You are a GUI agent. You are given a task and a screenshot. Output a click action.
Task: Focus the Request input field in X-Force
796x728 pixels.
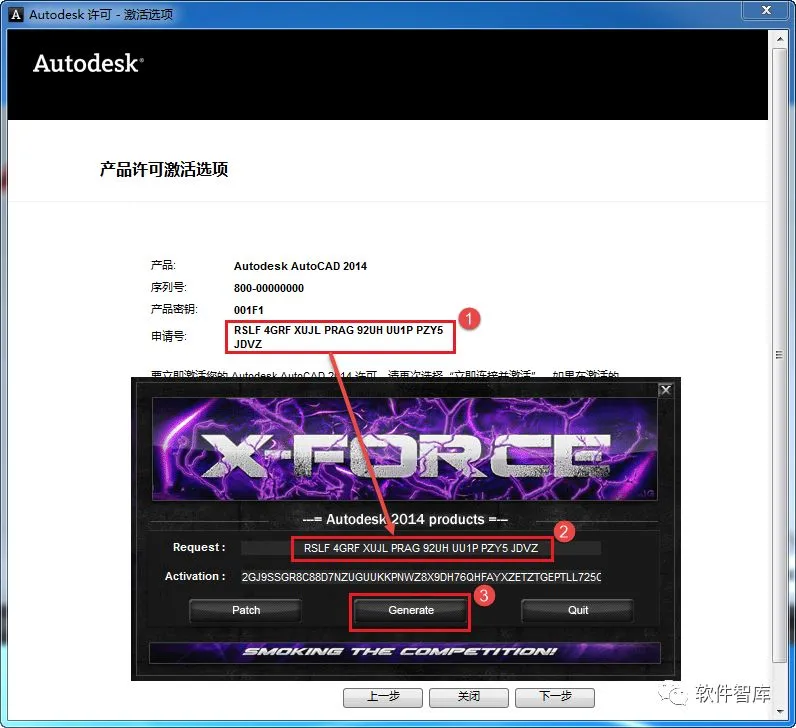point(421,548)
